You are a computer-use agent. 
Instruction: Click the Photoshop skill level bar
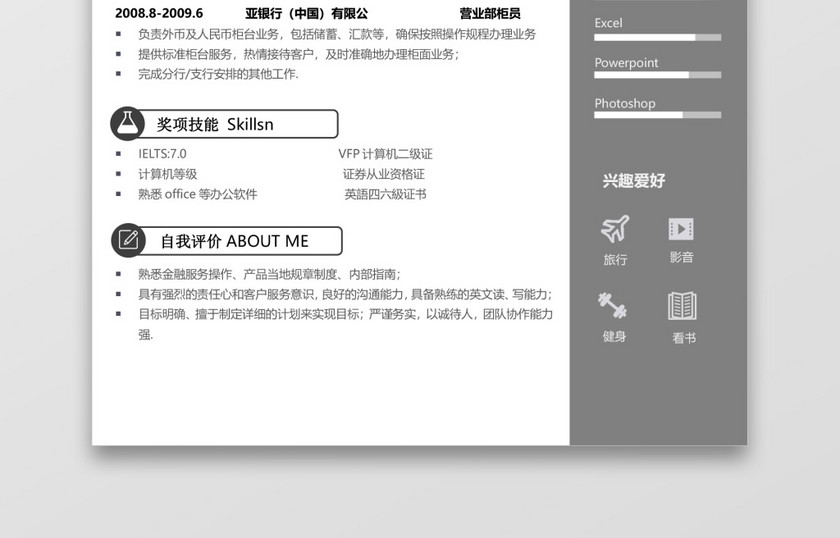click(657, 115)
